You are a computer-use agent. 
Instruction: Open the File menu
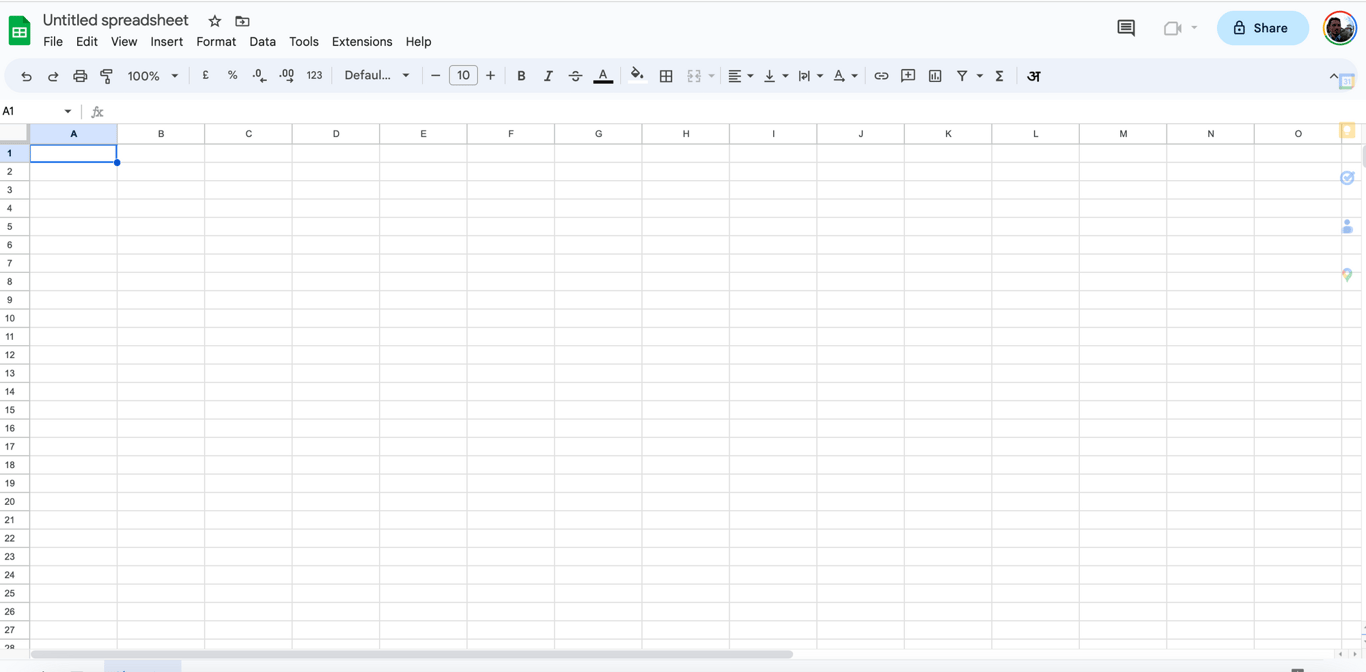[x=53, y=42]
